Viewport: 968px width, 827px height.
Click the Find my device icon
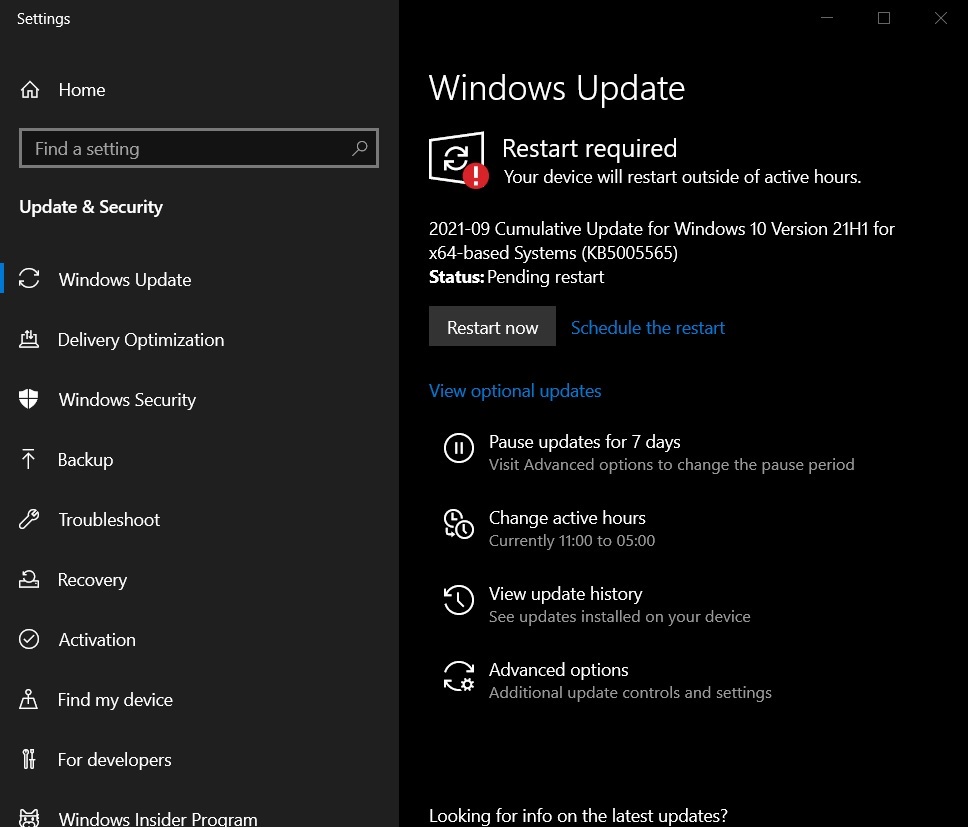pos(30,699)
